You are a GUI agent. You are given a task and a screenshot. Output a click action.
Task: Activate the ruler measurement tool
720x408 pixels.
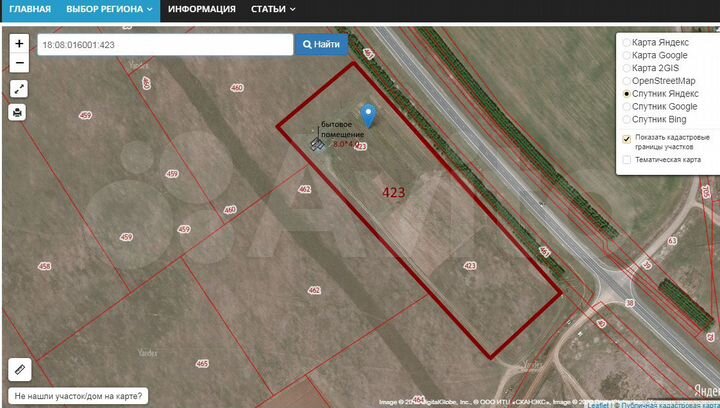point(20,369)
